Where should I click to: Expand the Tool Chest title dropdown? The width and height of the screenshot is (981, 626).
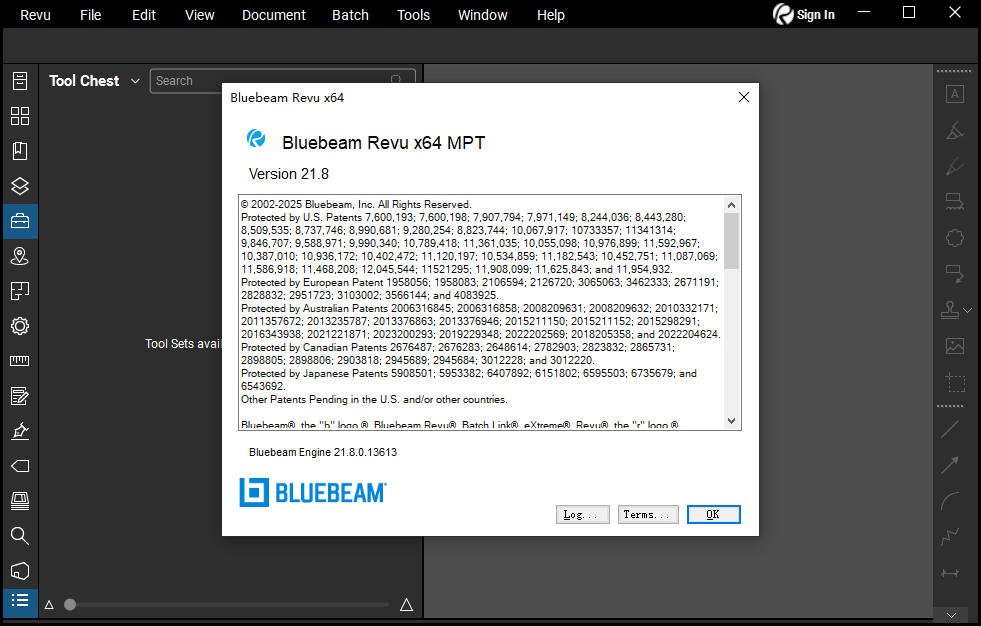click(135, 81)
